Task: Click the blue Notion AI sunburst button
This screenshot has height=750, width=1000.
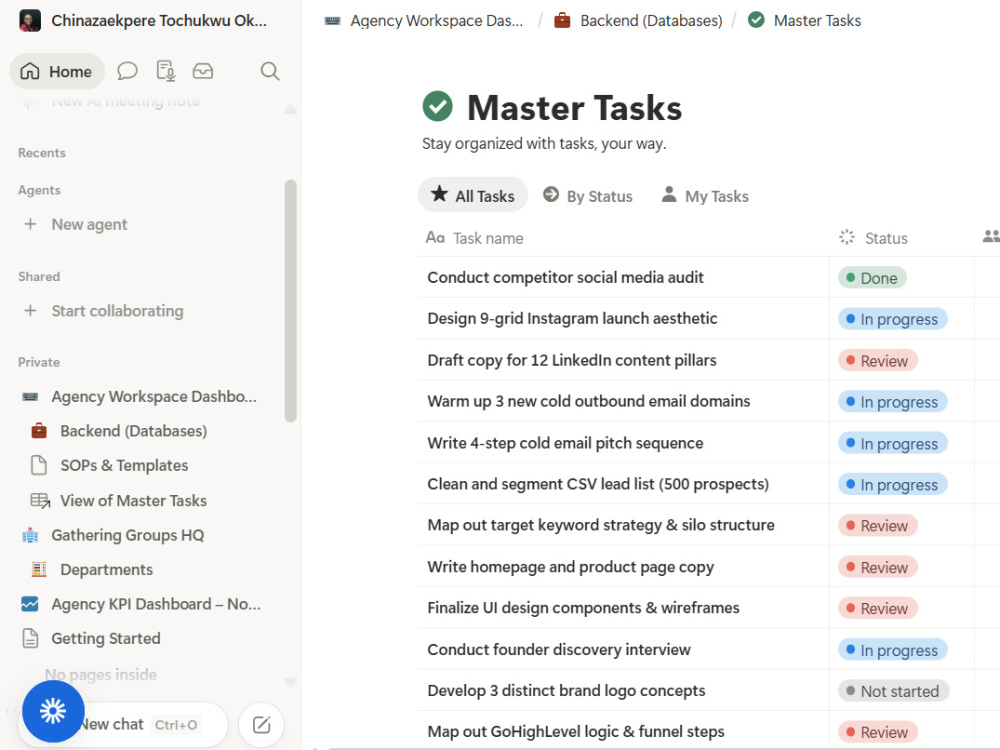Action: (53, 711)
